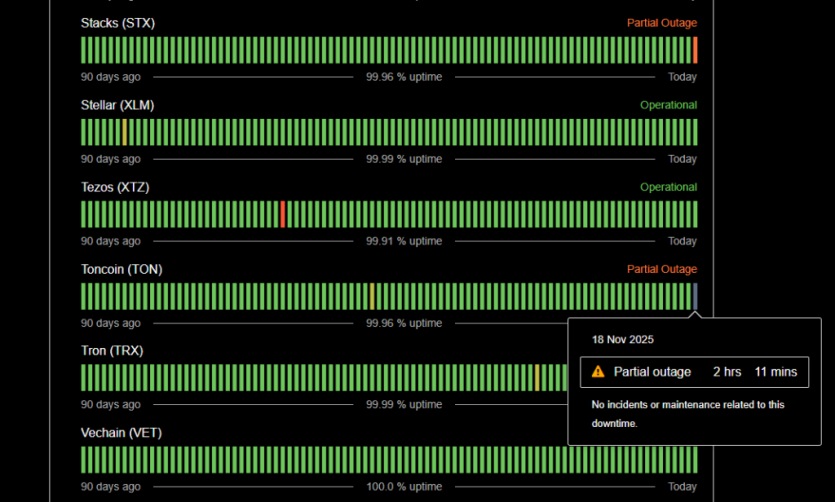Click the Today label under Vechain
This screenshot has width=835, height=502.
682,486
